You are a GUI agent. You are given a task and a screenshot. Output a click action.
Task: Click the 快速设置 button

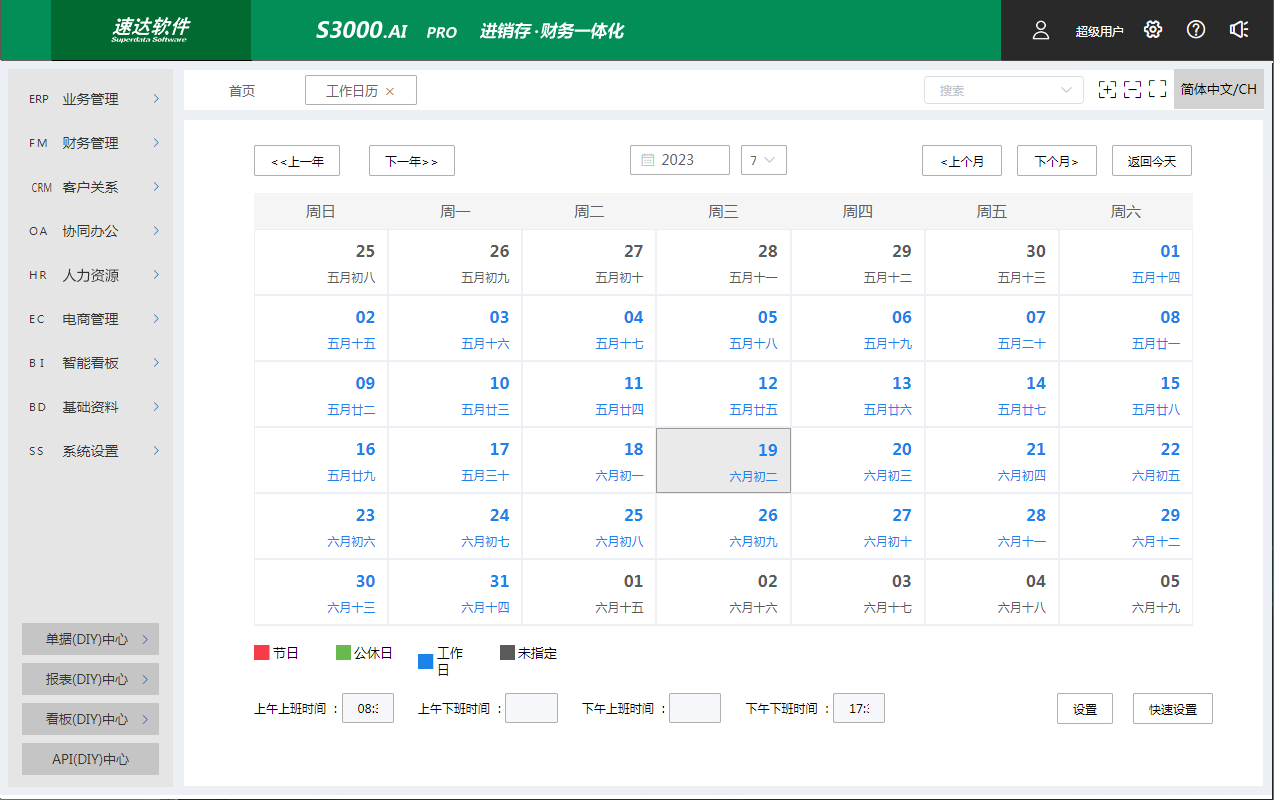1172,709
